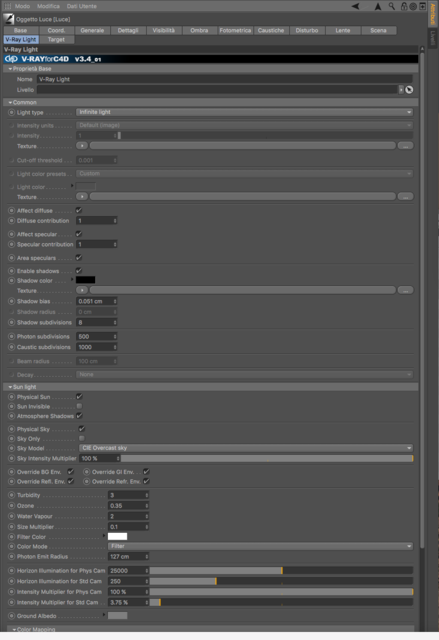Click the small arrow button in Livello field
Viewport: 439px width, 640px height.
tap(401, 90)
